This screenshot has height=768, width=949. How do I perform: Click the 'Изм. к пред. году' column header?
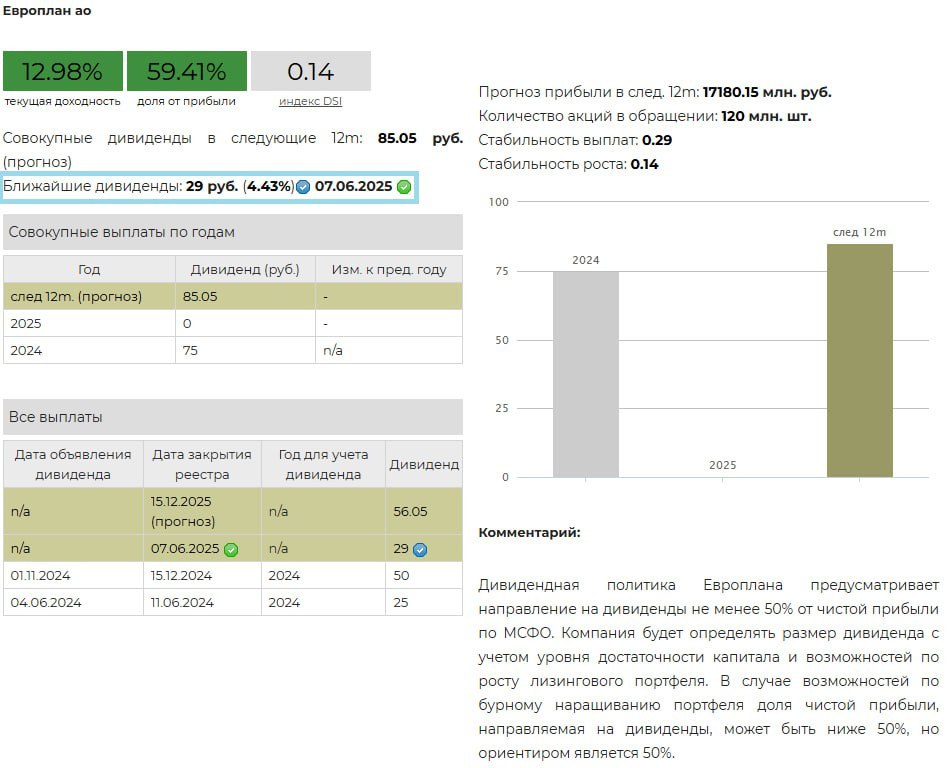(x=388, y=269)
